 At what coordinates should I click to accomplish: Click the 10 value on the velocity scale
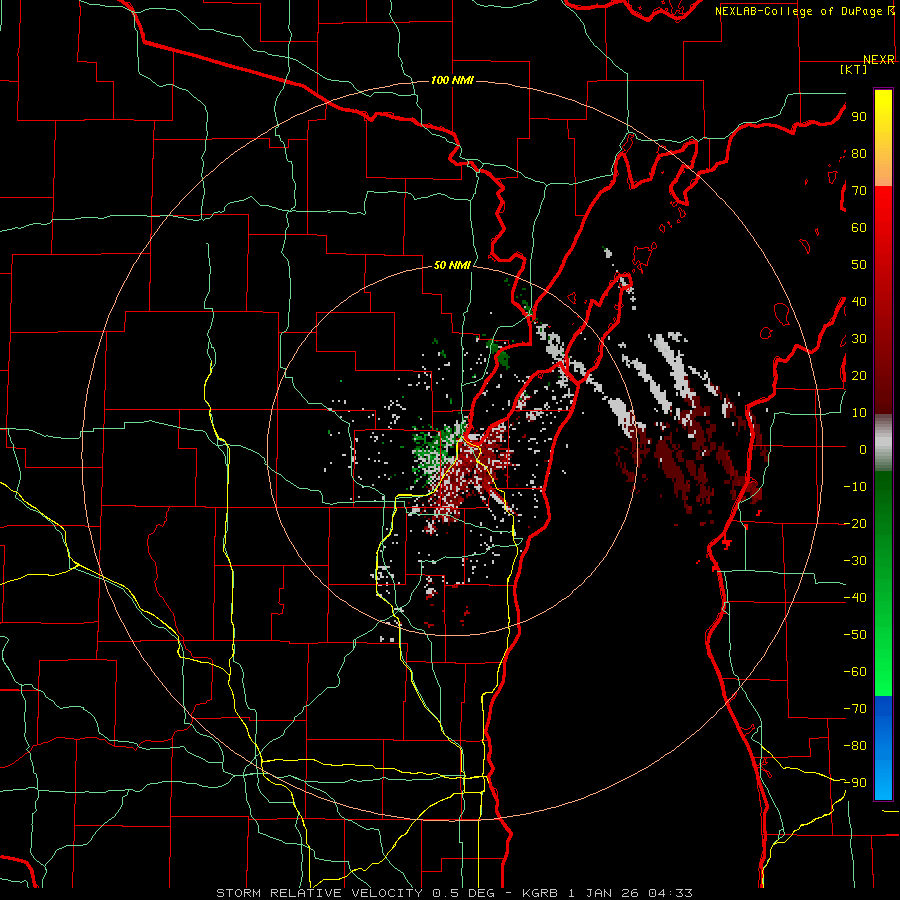(859, 413)
